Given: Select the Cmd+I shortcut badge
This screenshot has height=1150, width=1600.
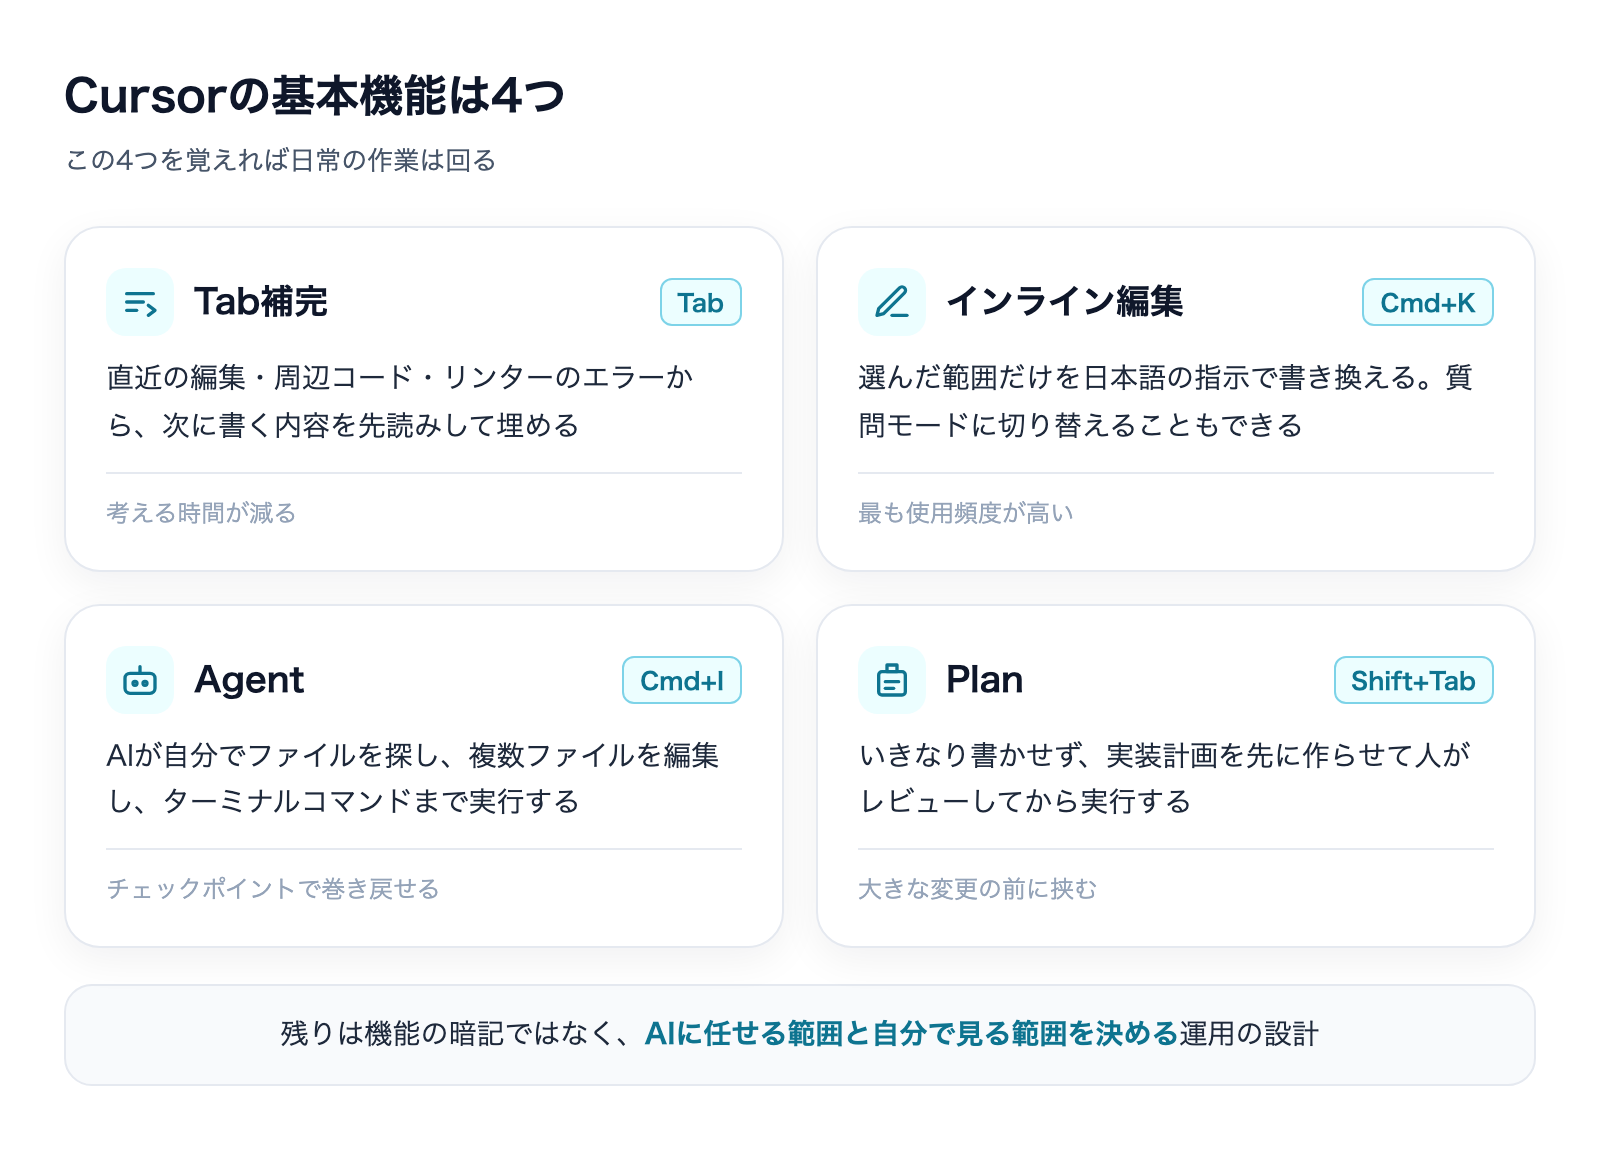Looking at the screenshot, I should [x=682, y=680].
